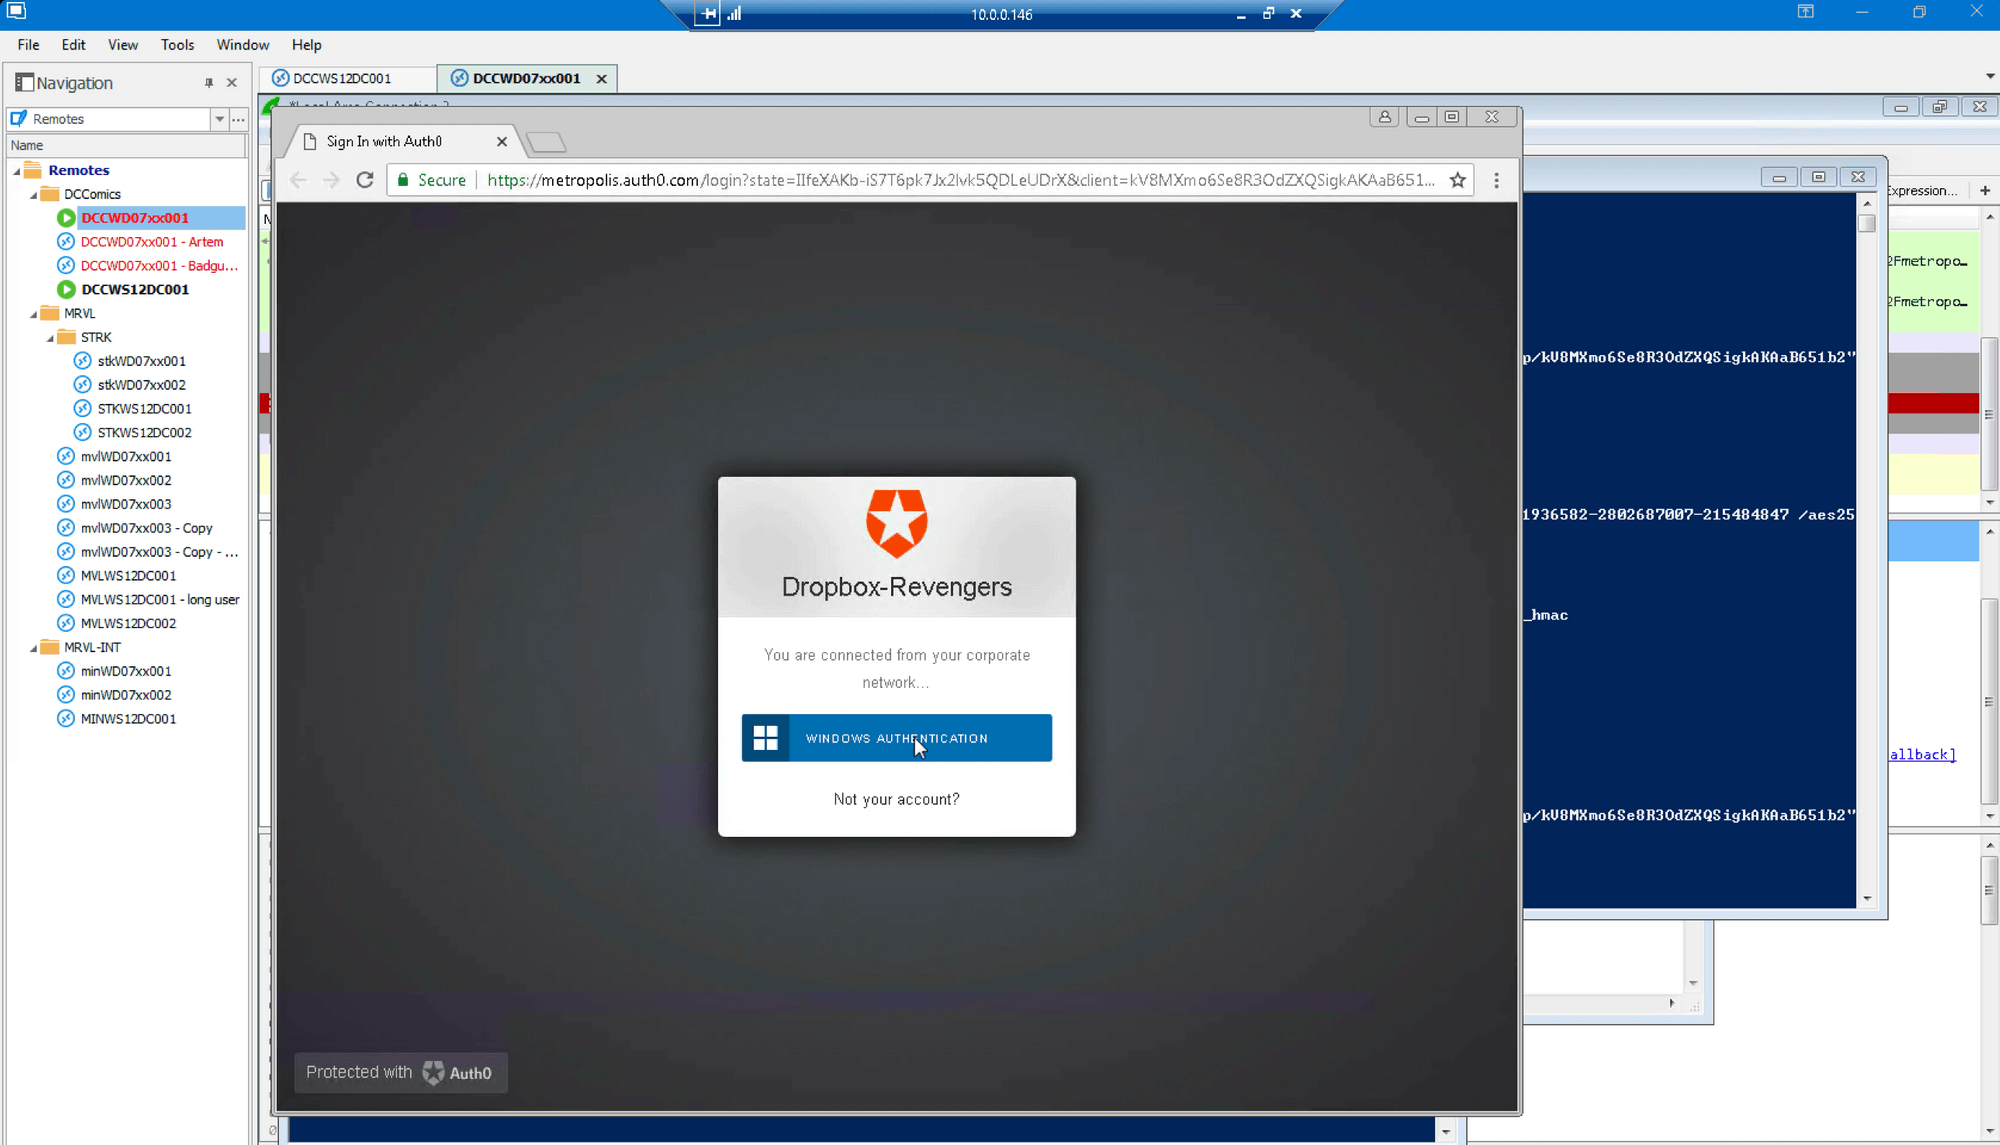
Task: Click the signal strength icon on connection bar
Action: click(x=735, y=14)
